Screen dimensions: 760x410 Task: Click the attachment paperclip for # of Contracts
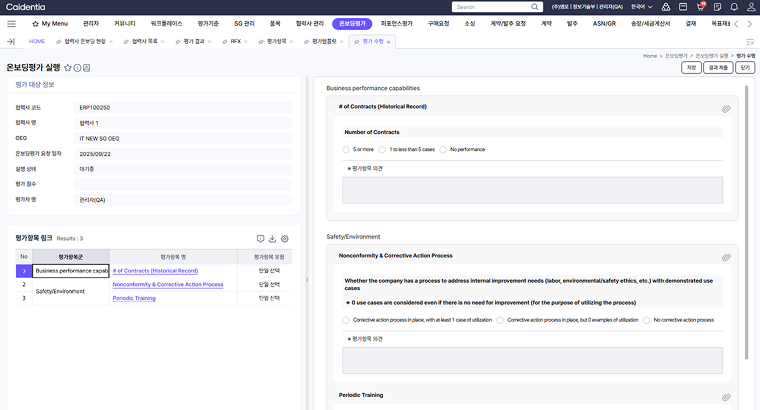click(726, 109)
